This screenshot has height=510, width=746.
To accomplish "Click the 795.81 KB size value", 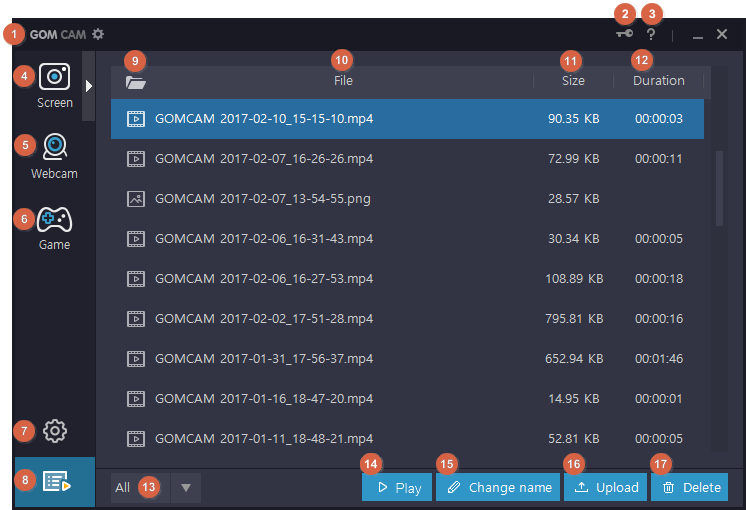I will point(574,319).
